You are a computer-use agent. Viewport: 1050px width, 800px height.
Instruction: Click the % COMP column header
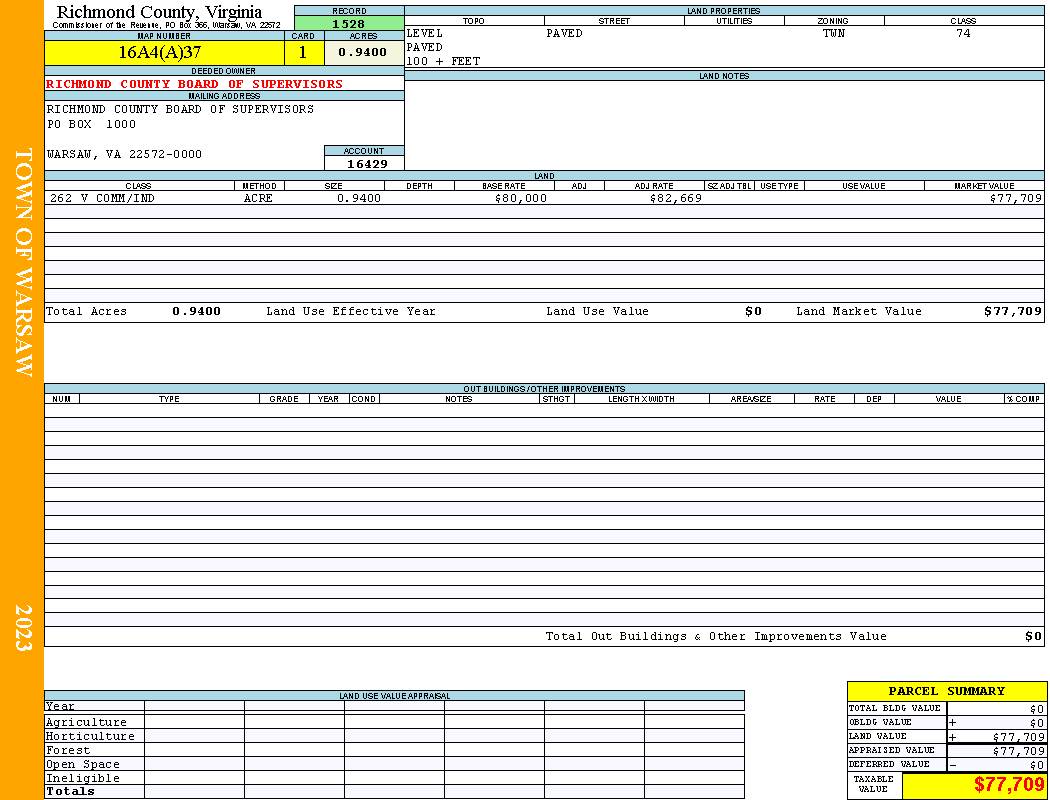(1023, 399)
